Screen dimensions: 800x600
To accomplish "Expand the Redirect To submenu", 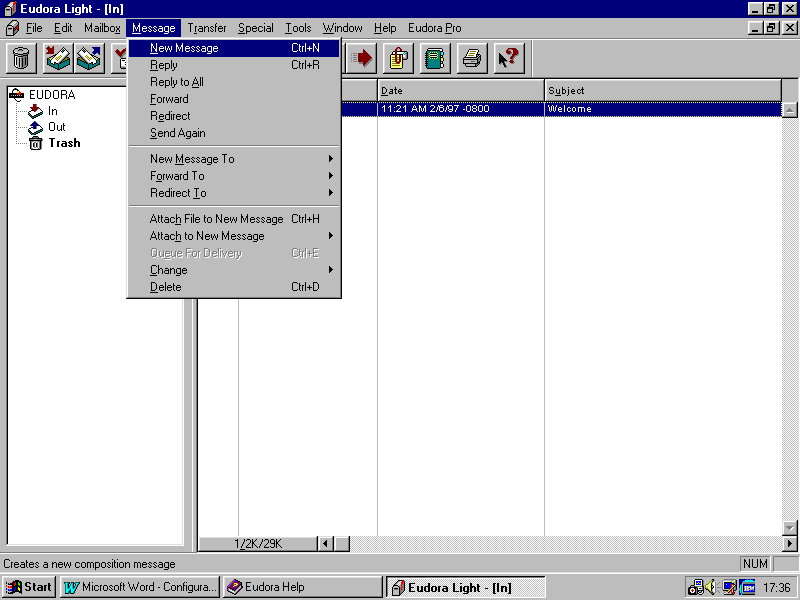I will tap(234, 193).
